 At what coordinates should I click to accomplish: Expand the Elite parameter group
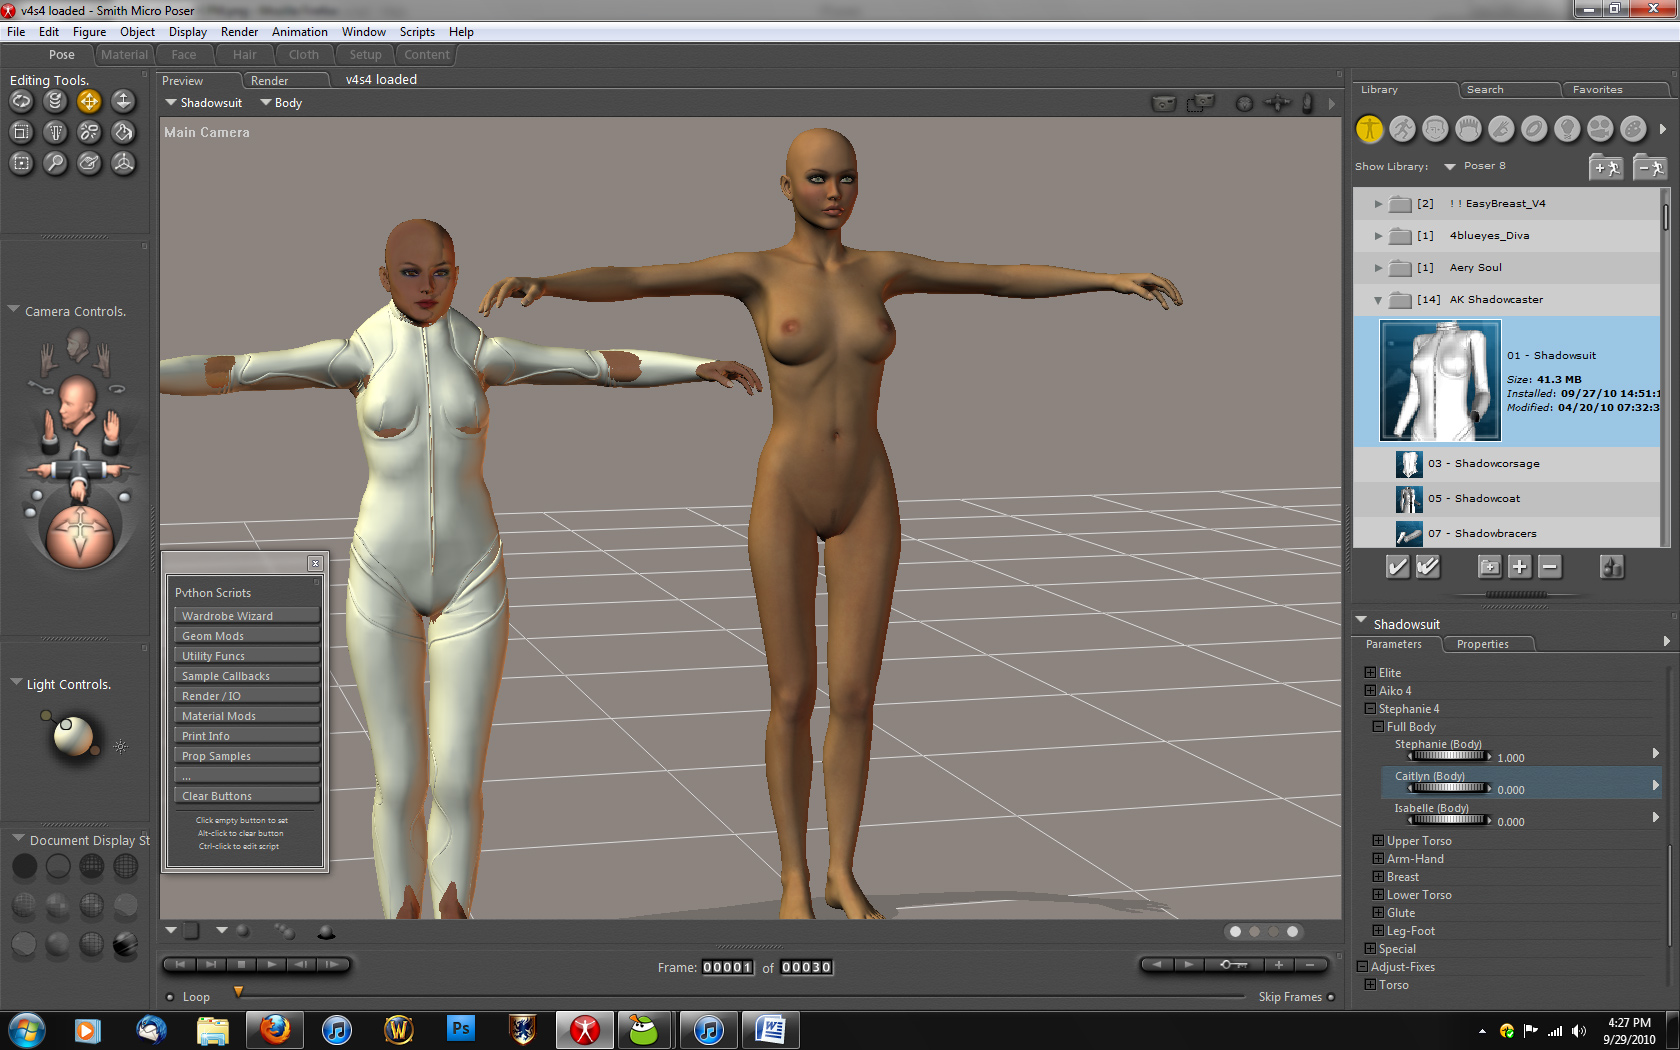(1370, 673)
